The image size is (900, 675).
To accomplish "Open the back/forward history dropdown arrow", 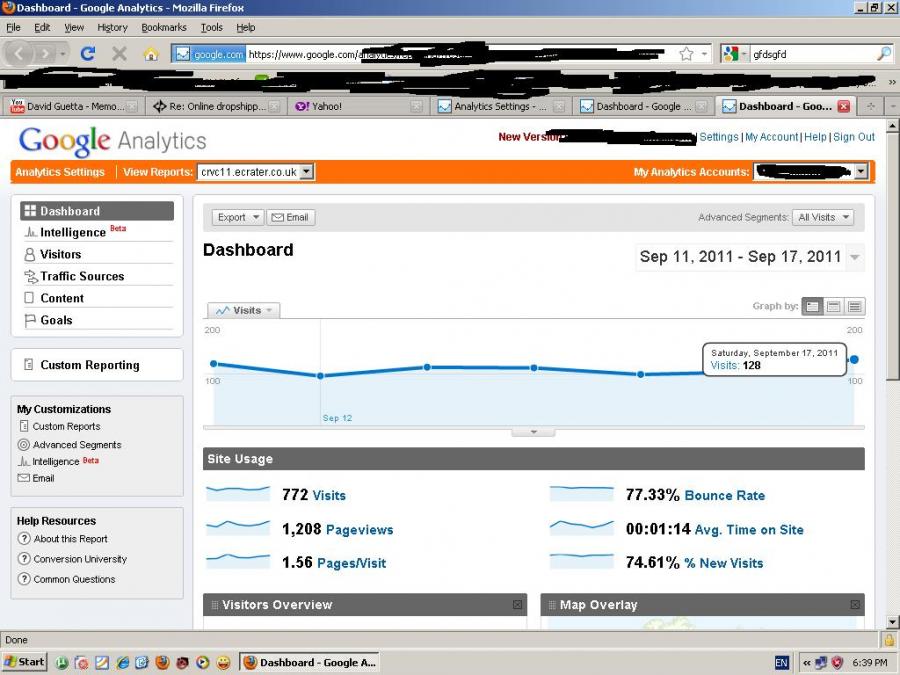I will coord(63,54).
